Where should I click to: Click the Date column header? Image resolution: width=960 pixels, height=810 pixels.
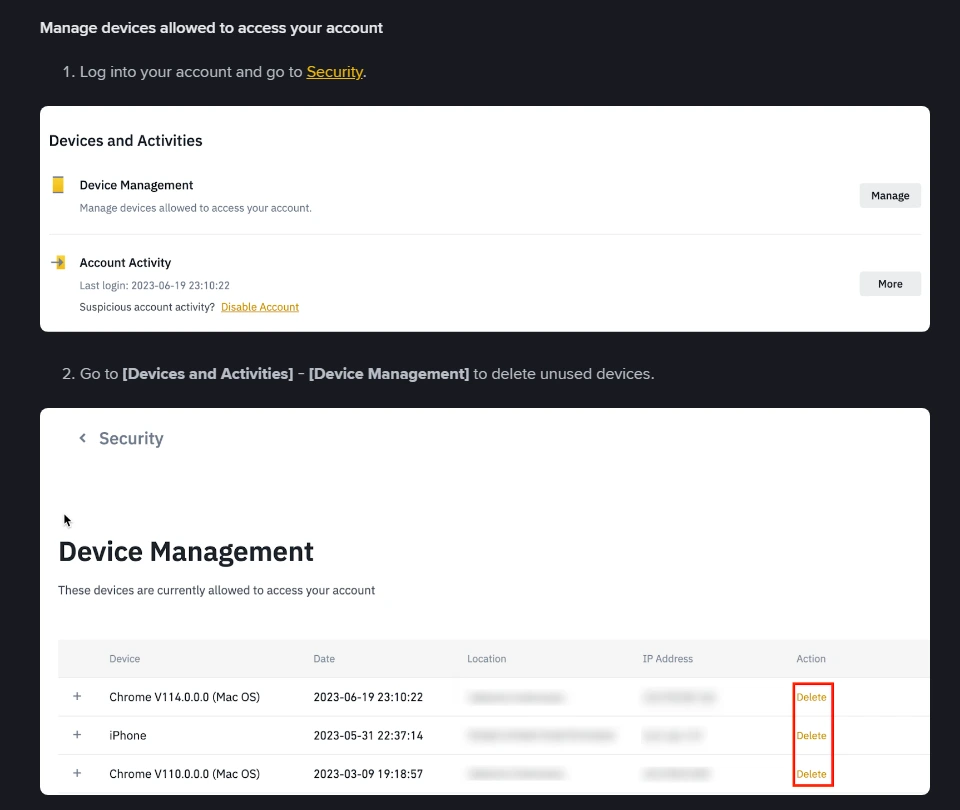(324, 659)
